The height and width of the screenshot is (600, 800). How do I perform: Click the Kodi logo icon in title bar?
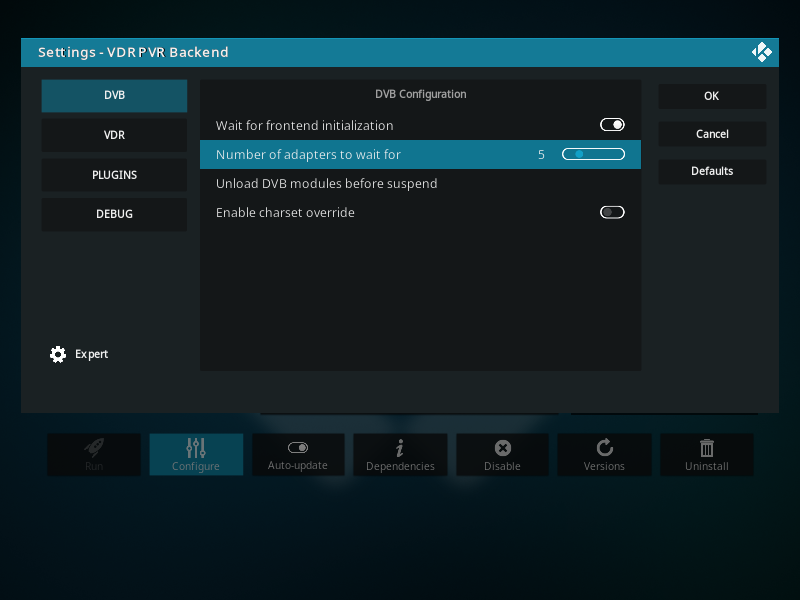[x=760, y=52]
